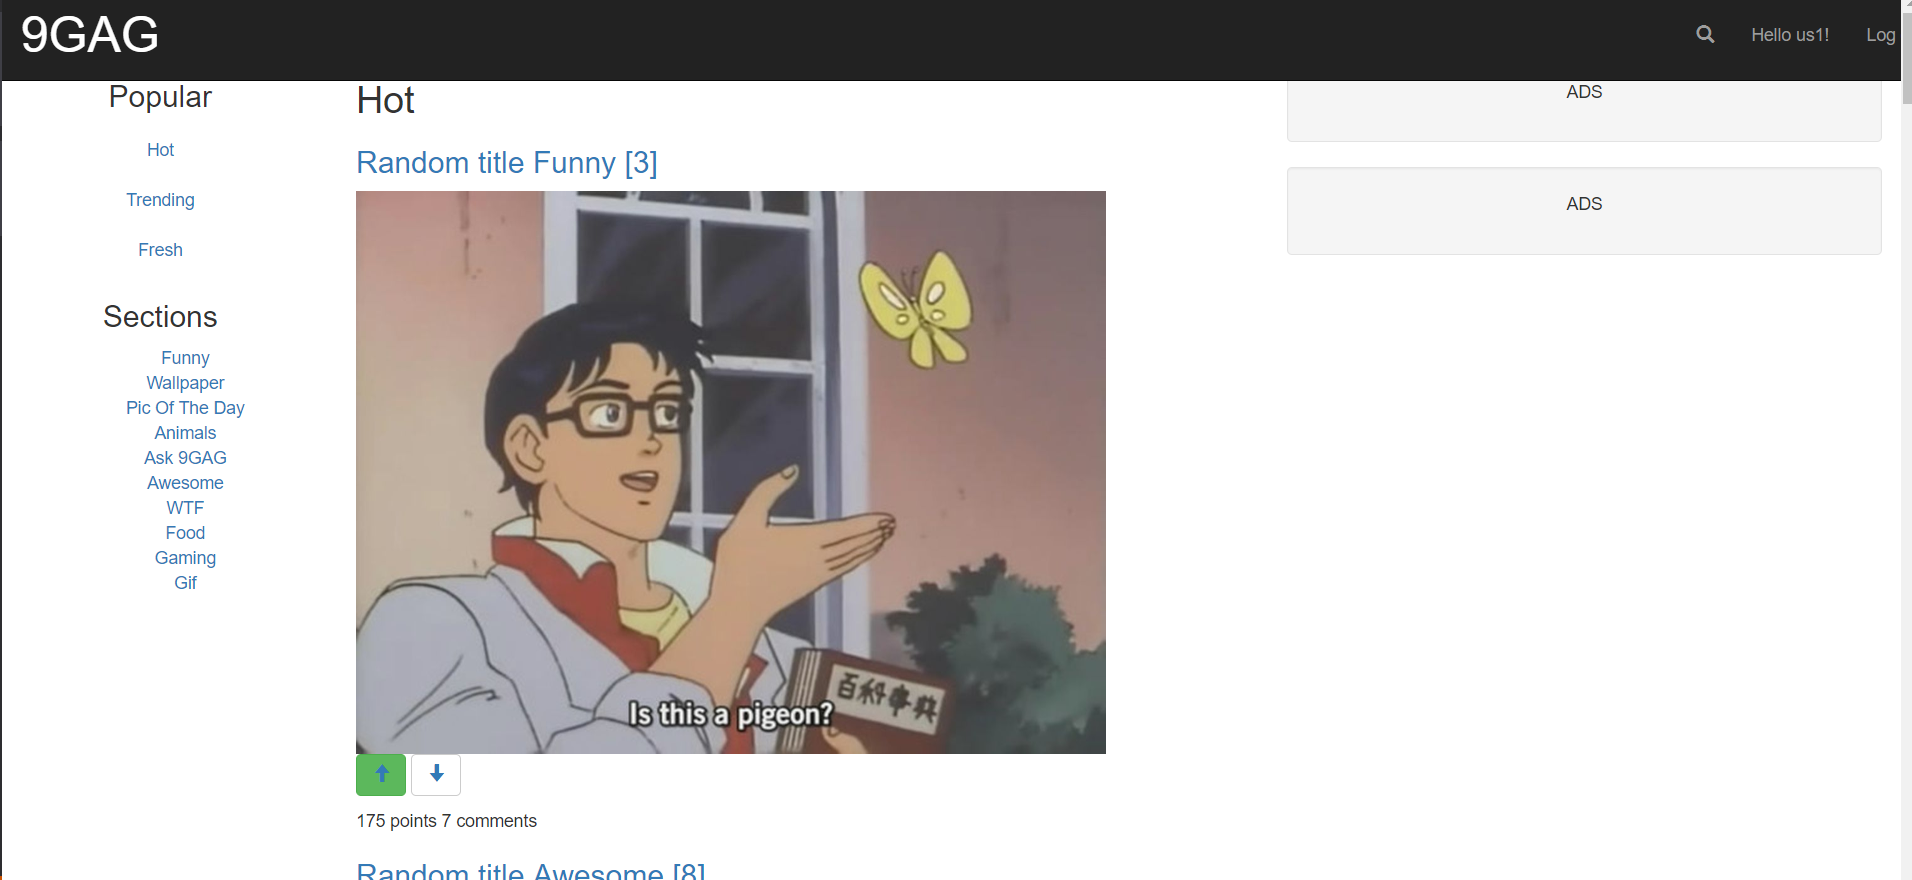Click the Hello us1! user greeting
Screen dimensions: 1912x880
1790,35
